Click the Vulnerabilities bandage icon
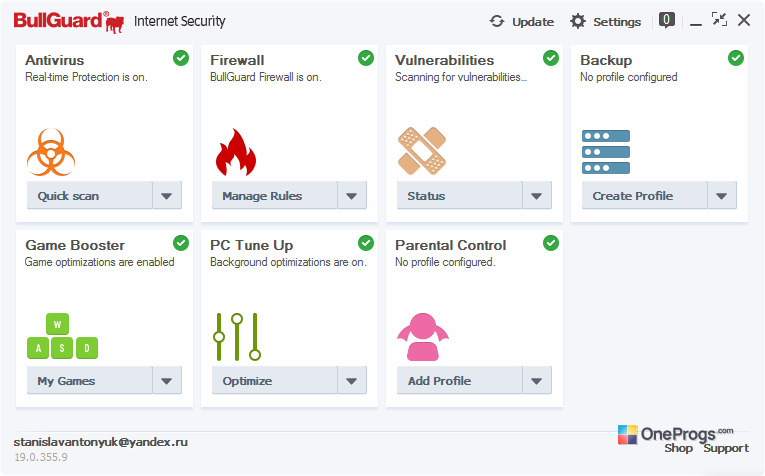765x476 pixels. tap(422, 151)
